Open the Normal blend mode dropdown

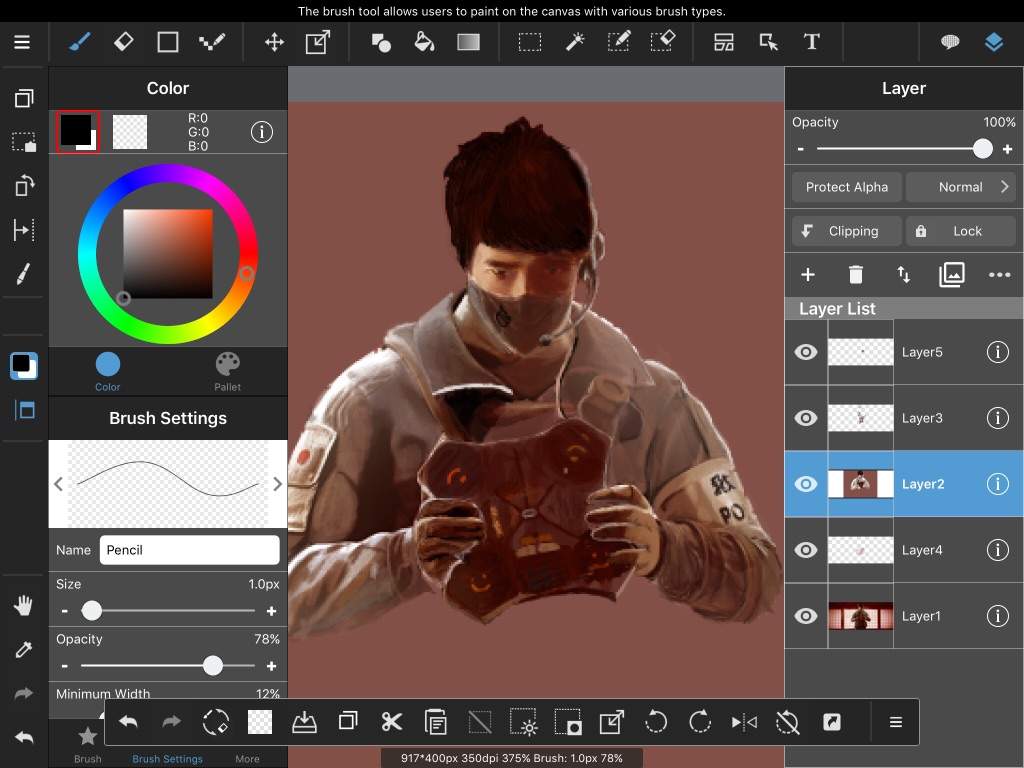click(x=961, y=187)
